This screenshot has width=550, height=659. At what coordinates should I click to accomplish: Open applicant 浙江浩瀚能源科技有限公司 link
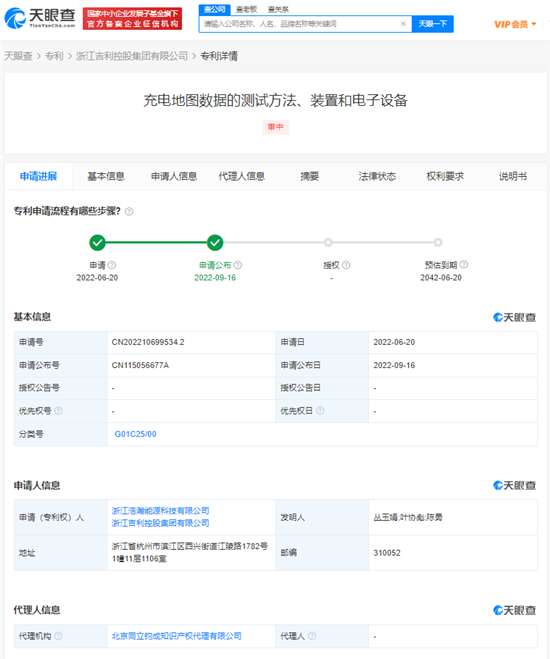[x=161, y=511]
